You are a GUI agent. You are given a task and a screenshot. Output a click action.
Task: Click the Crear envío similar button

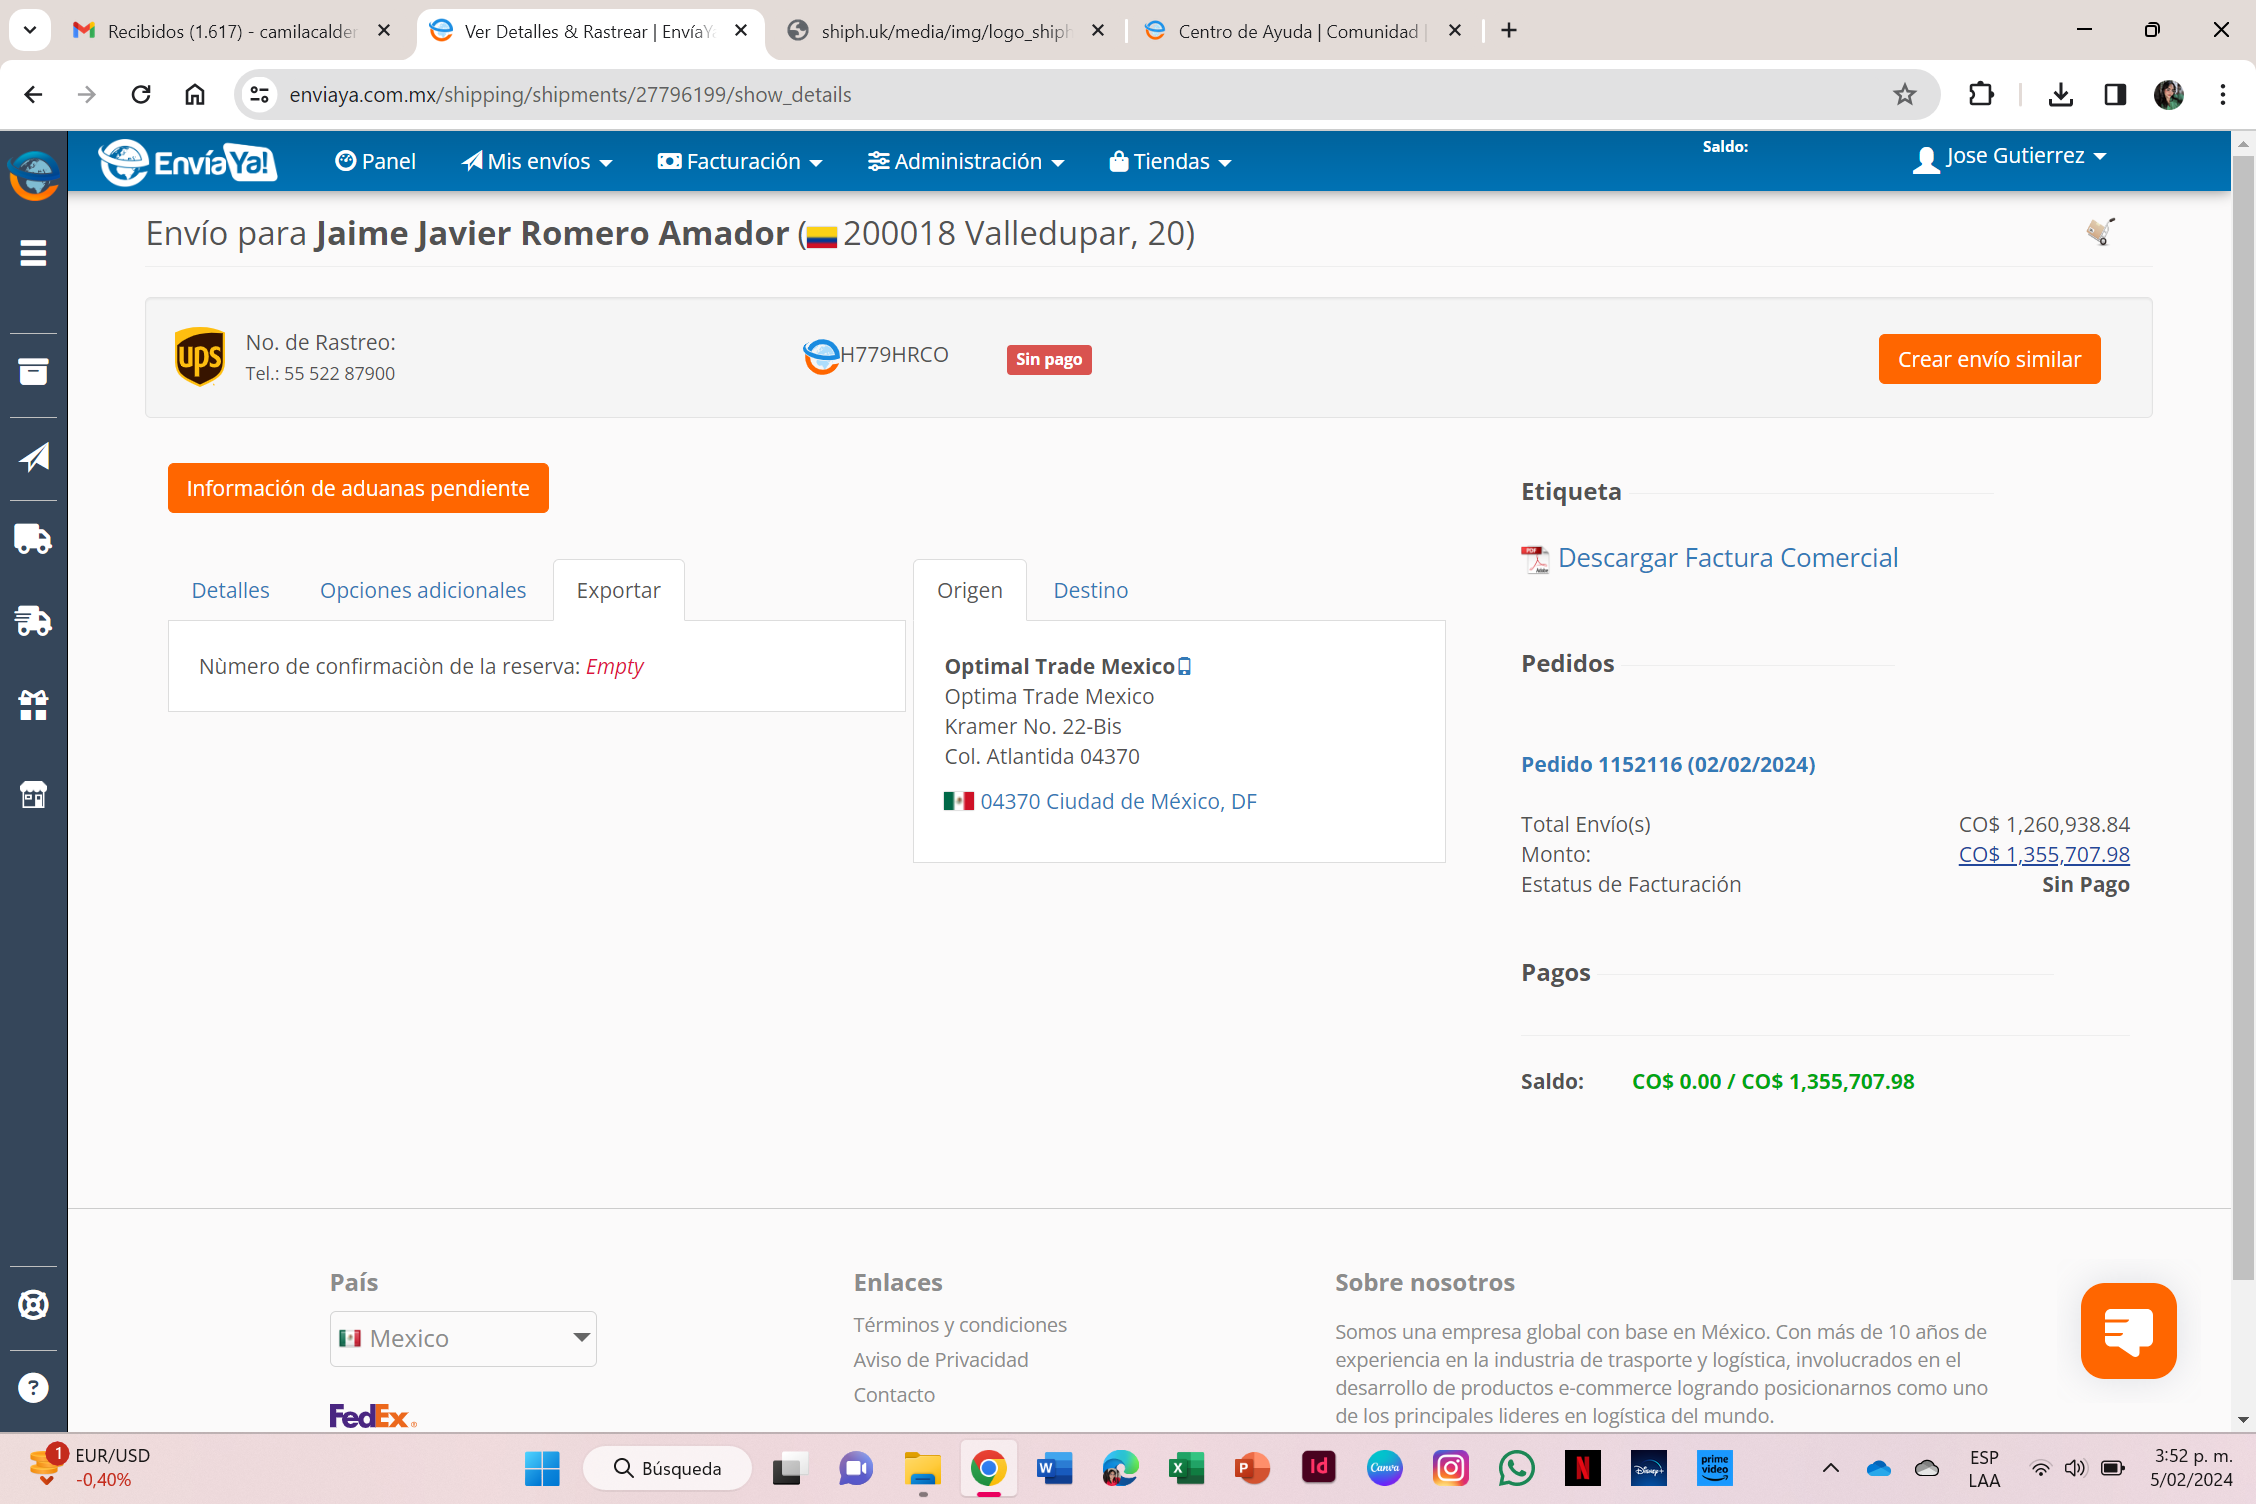[x=1988, y=359]
